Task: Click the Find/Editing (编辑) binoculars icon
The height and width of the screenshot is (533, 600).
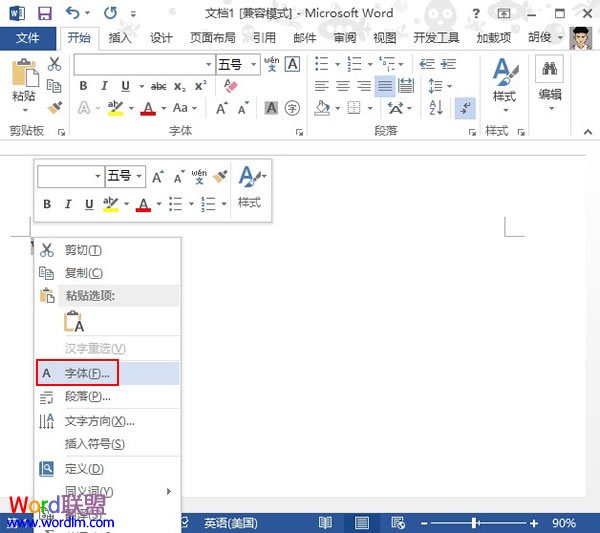Action: [x=549, y=80]
